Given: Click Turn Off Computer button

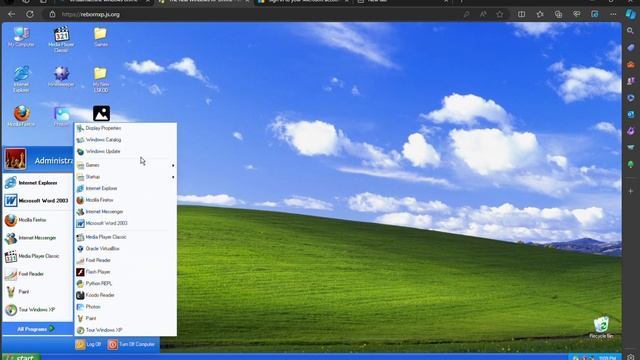Looking at the screenshot, I should 132,344.
